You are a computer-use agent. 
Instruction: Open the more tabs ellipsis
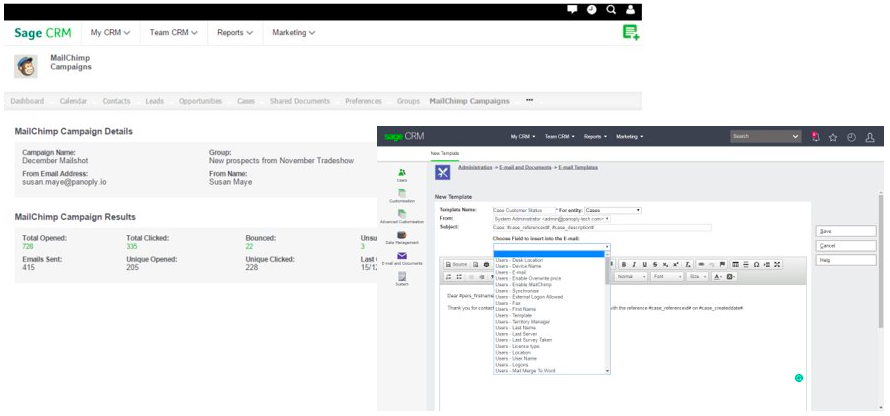(530, 100)
